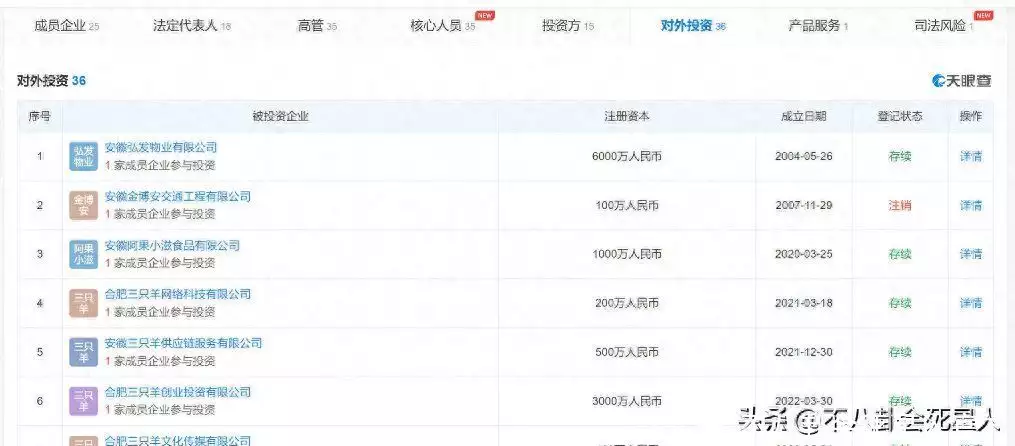Viewport: 1015px width, 446px height.
Task: Click the 注销 status in row 2
Action: tap(900, 205)
